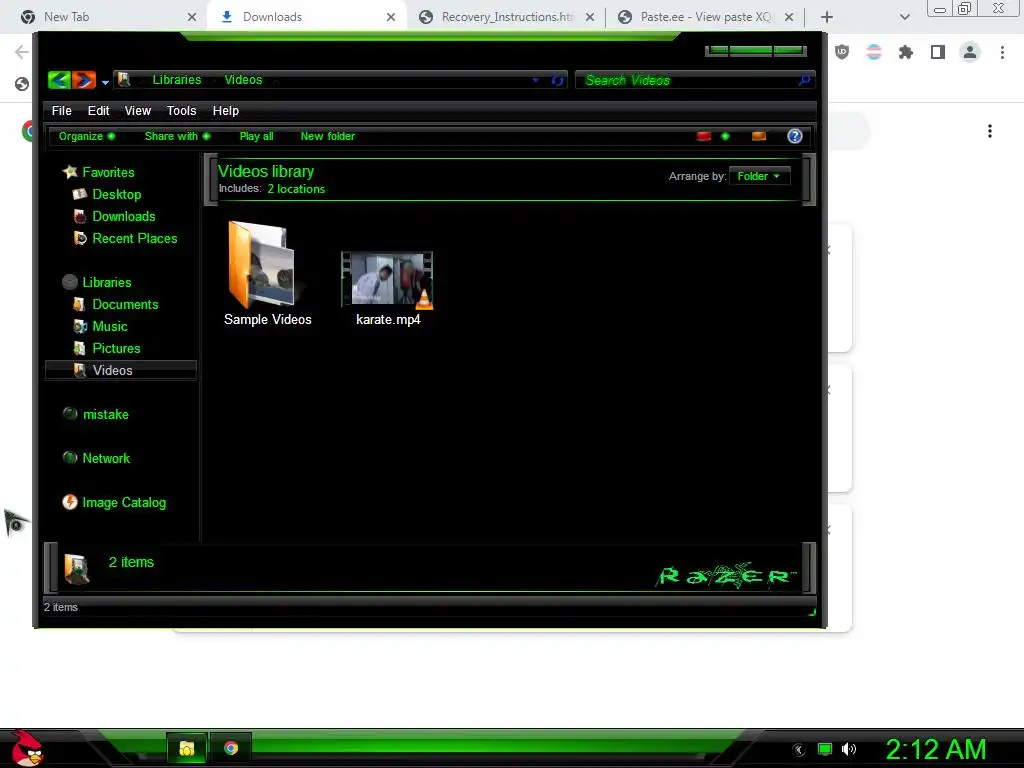Screen dimensions: 1024x768
Task: Open the Chrome three-dot menu
Action: [x=1002, y=52]
